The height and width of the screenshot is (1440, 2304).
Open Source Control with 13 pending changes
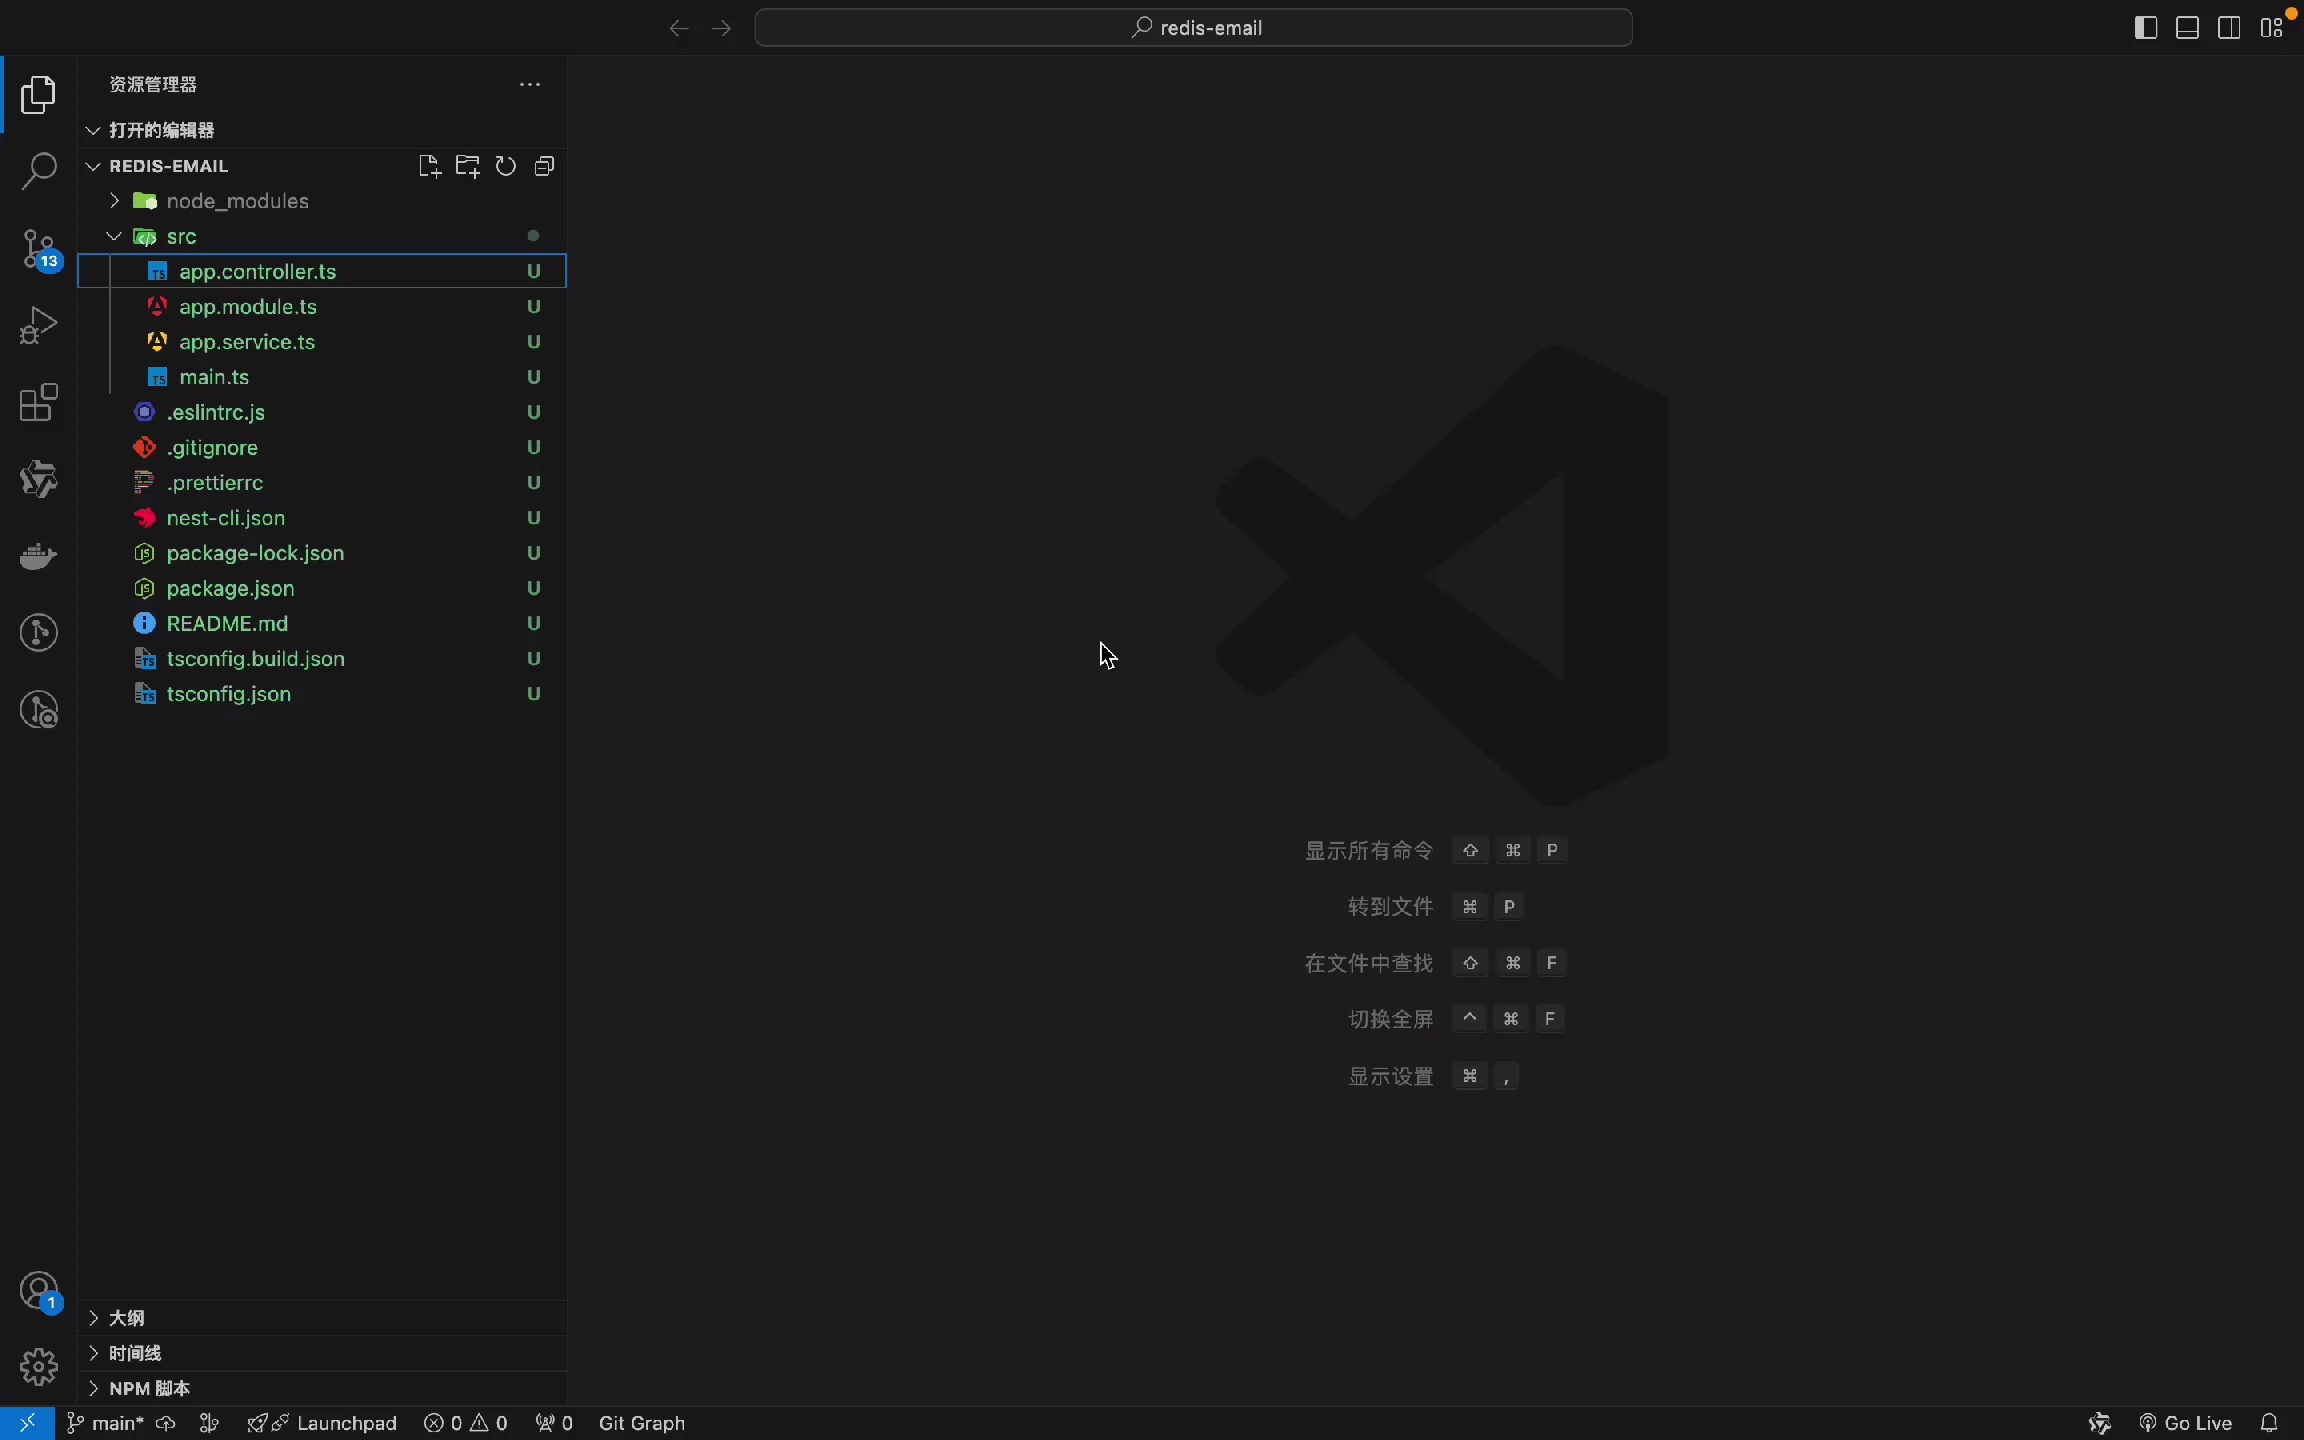(x=38, y=249)
